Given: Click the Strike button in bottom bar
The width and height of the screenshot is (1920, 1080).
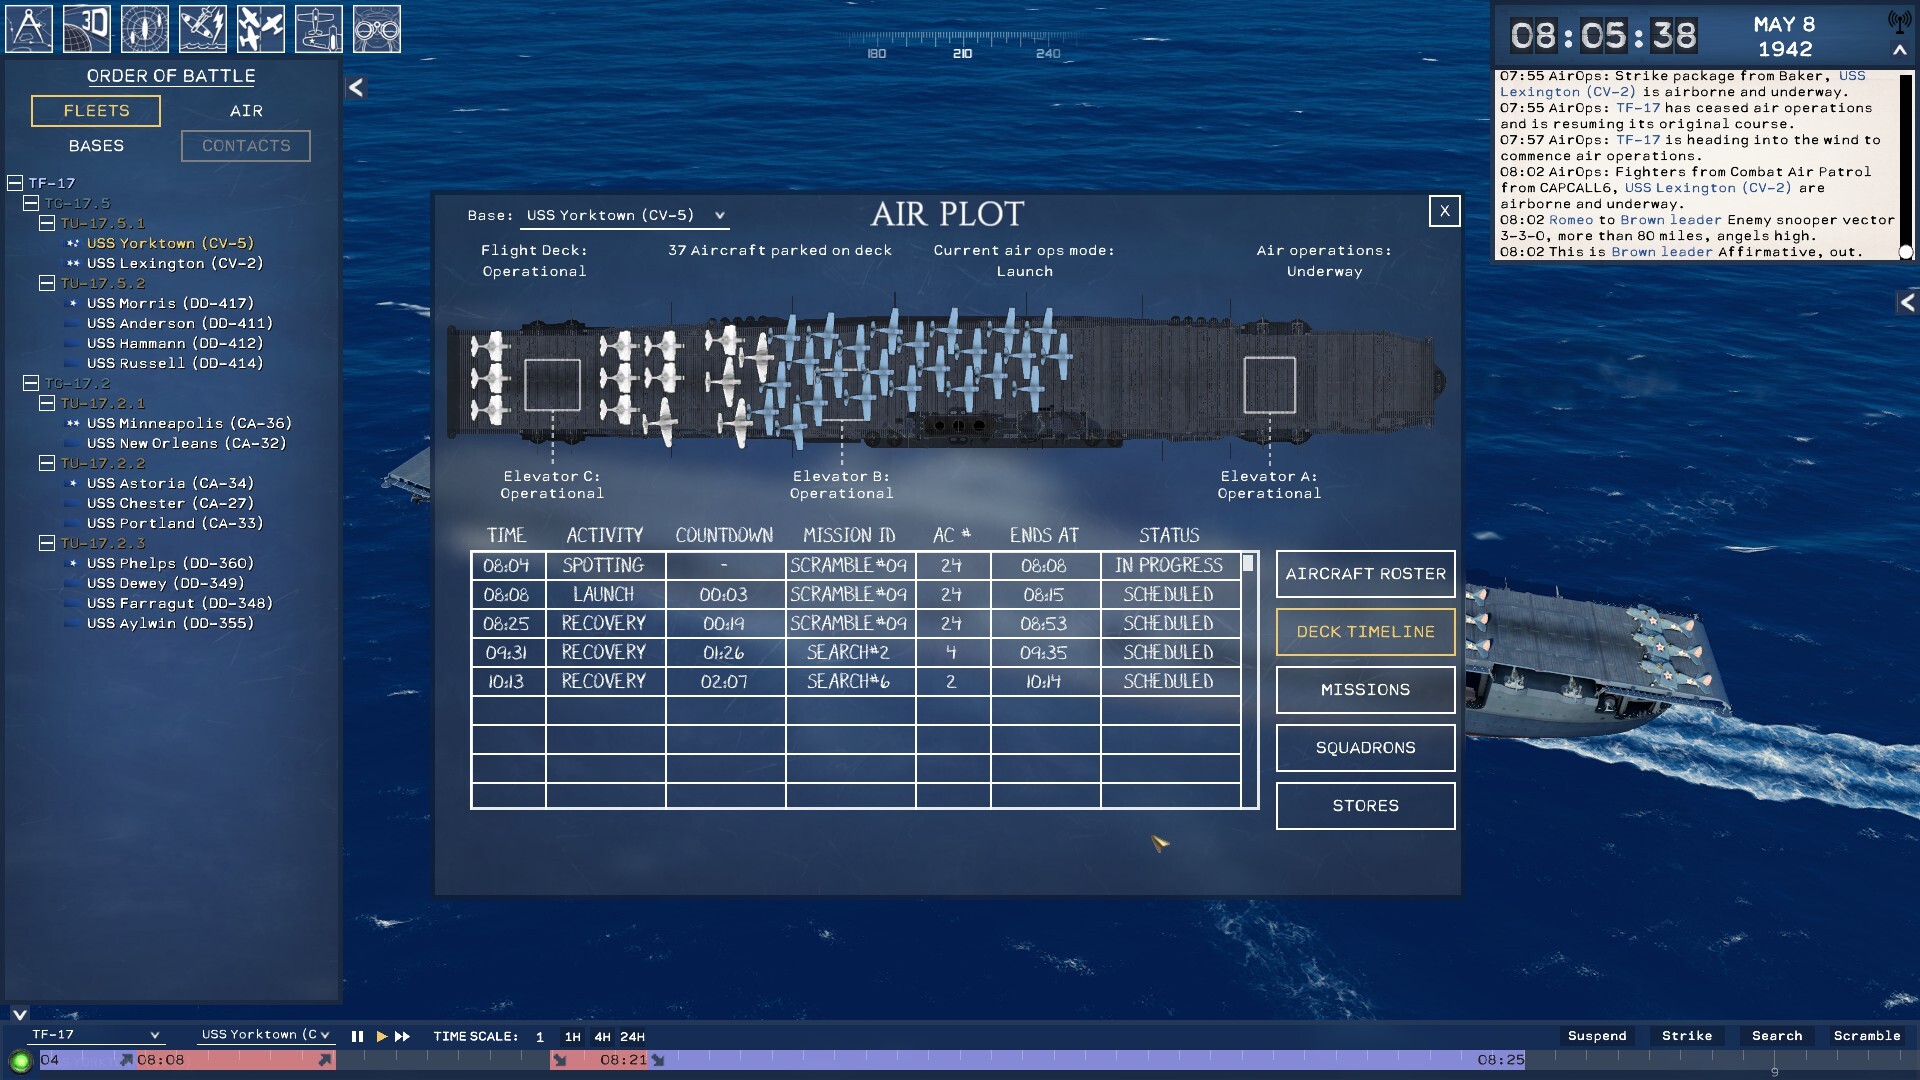Looking at the screenshot, I should tap(1686, 1036).
